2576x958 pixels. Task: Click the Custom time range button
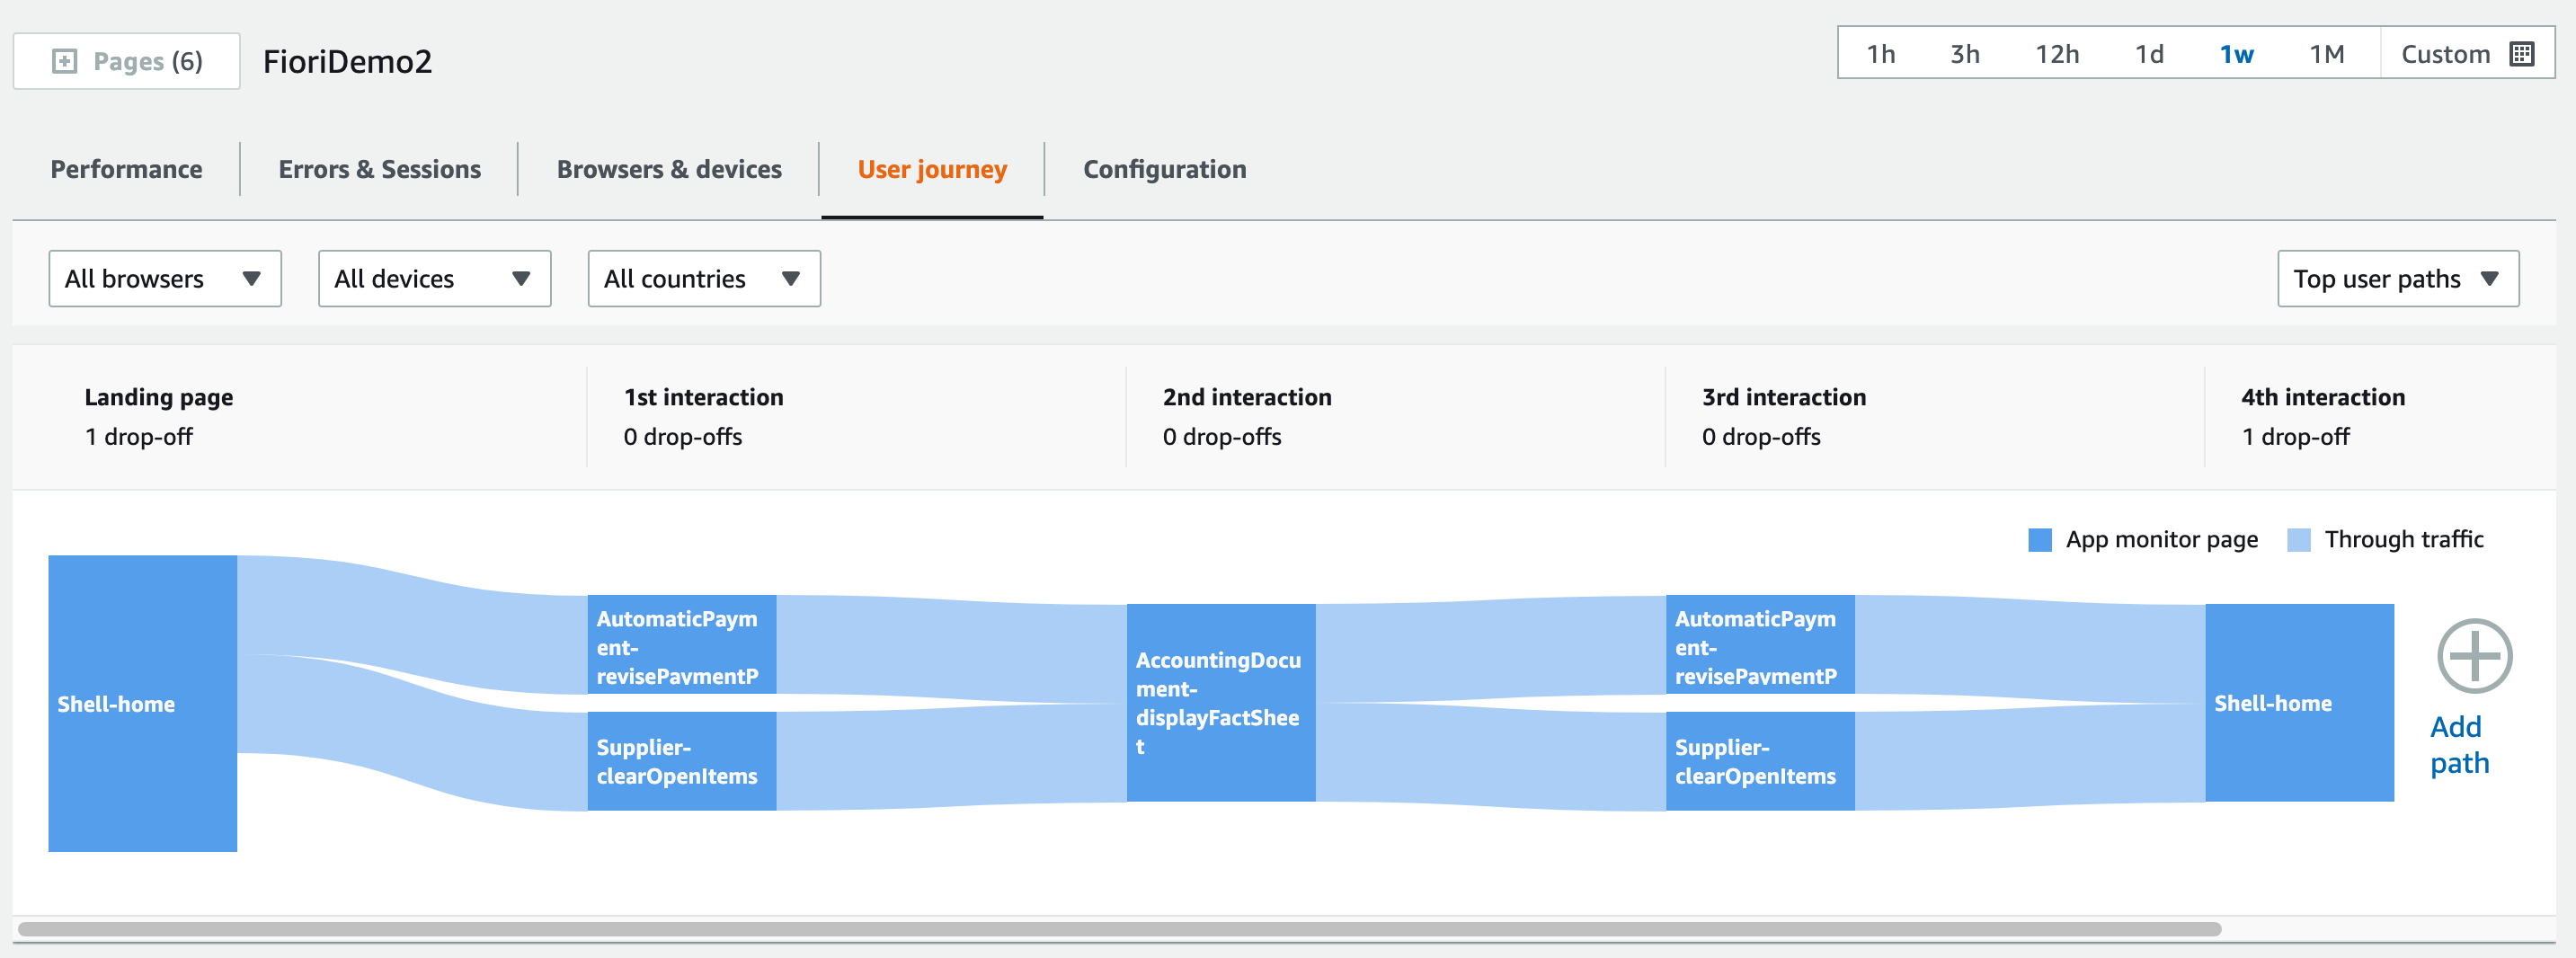click(x=2445, y=54)
